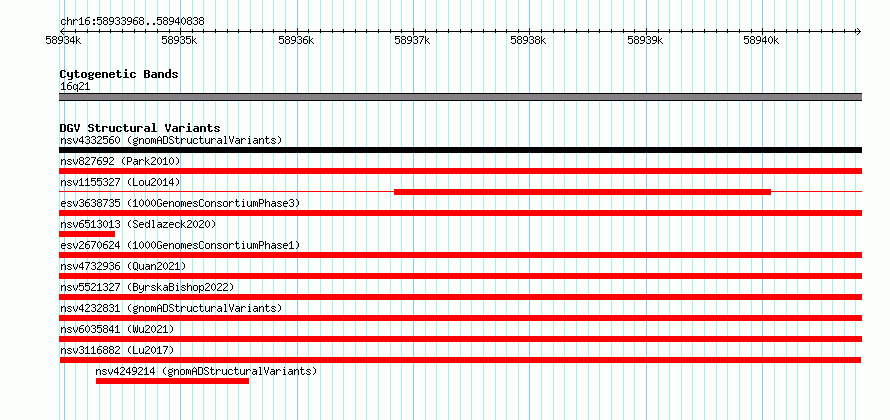Click the ruler's right arrowhead

(859, 31)
